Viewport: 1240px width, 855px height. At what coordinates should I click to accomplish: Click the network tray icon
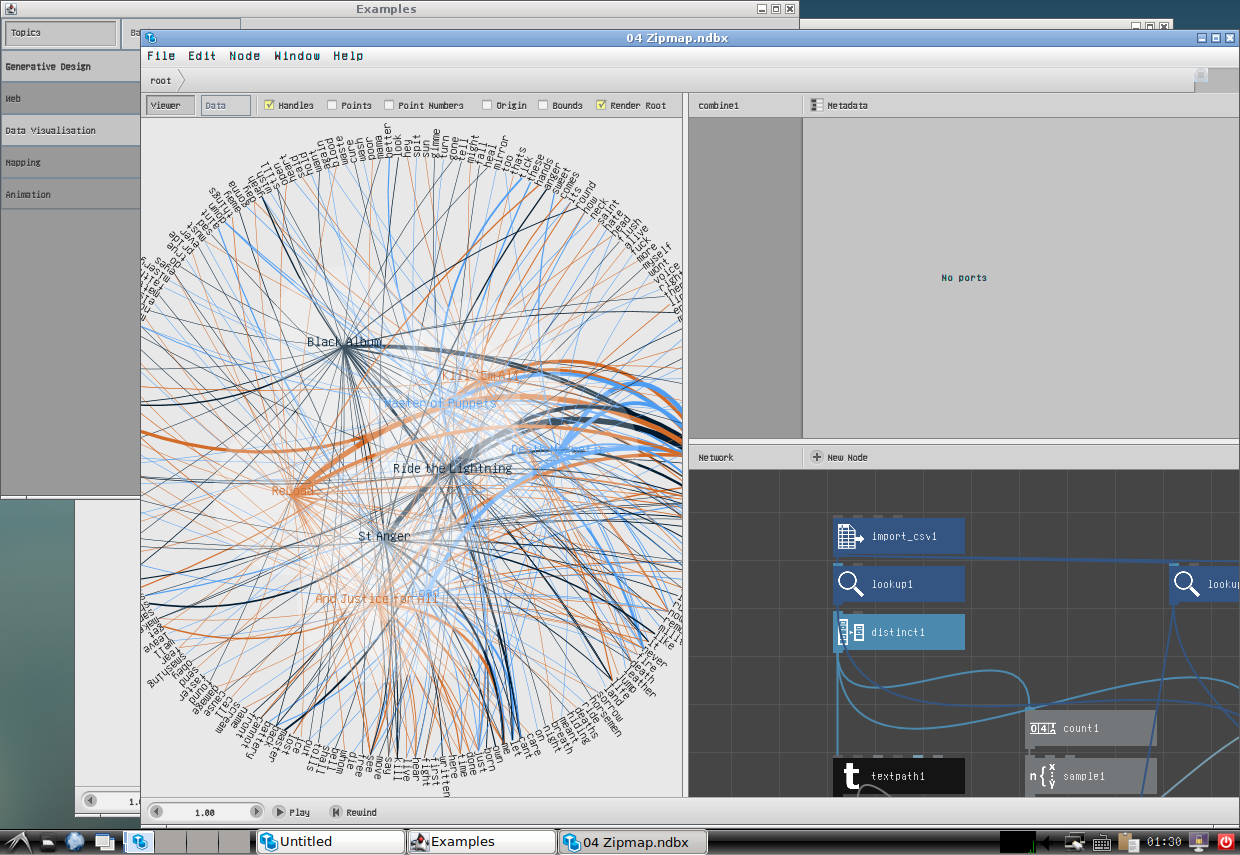click(1075, 842)
